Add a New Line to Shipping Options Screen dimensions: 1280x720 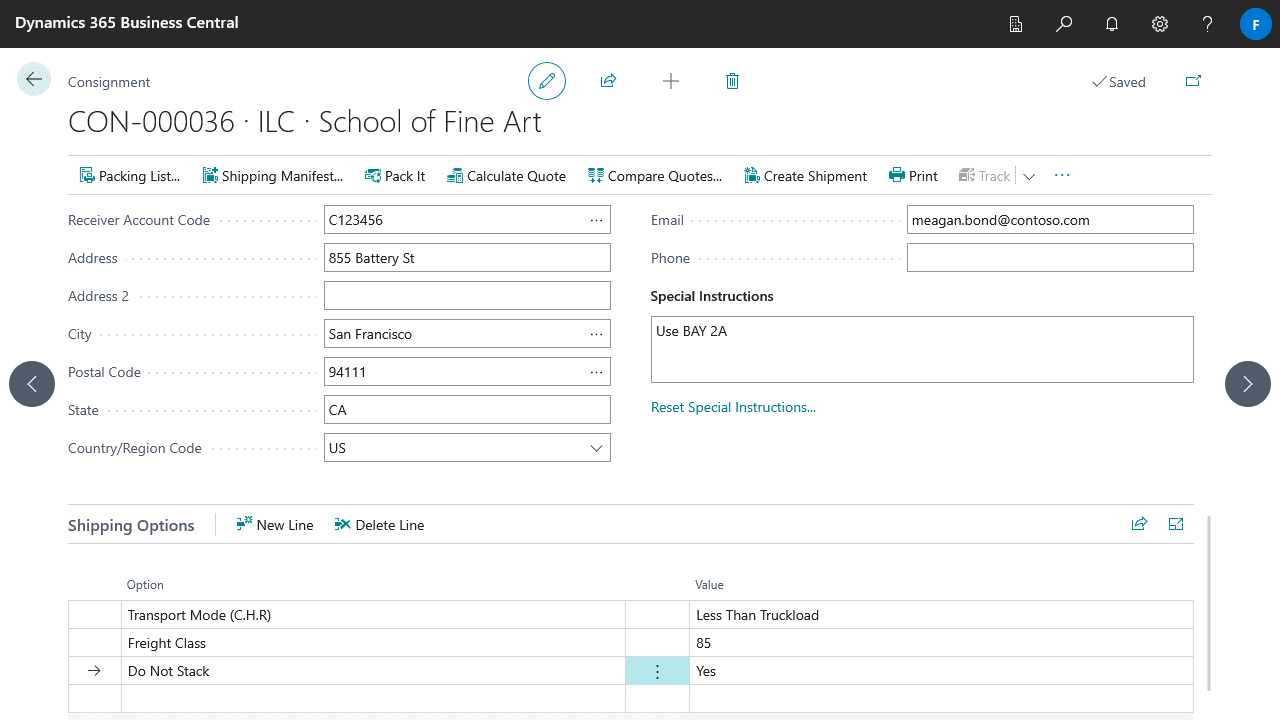pyautogui.click(x=275, y=525)
